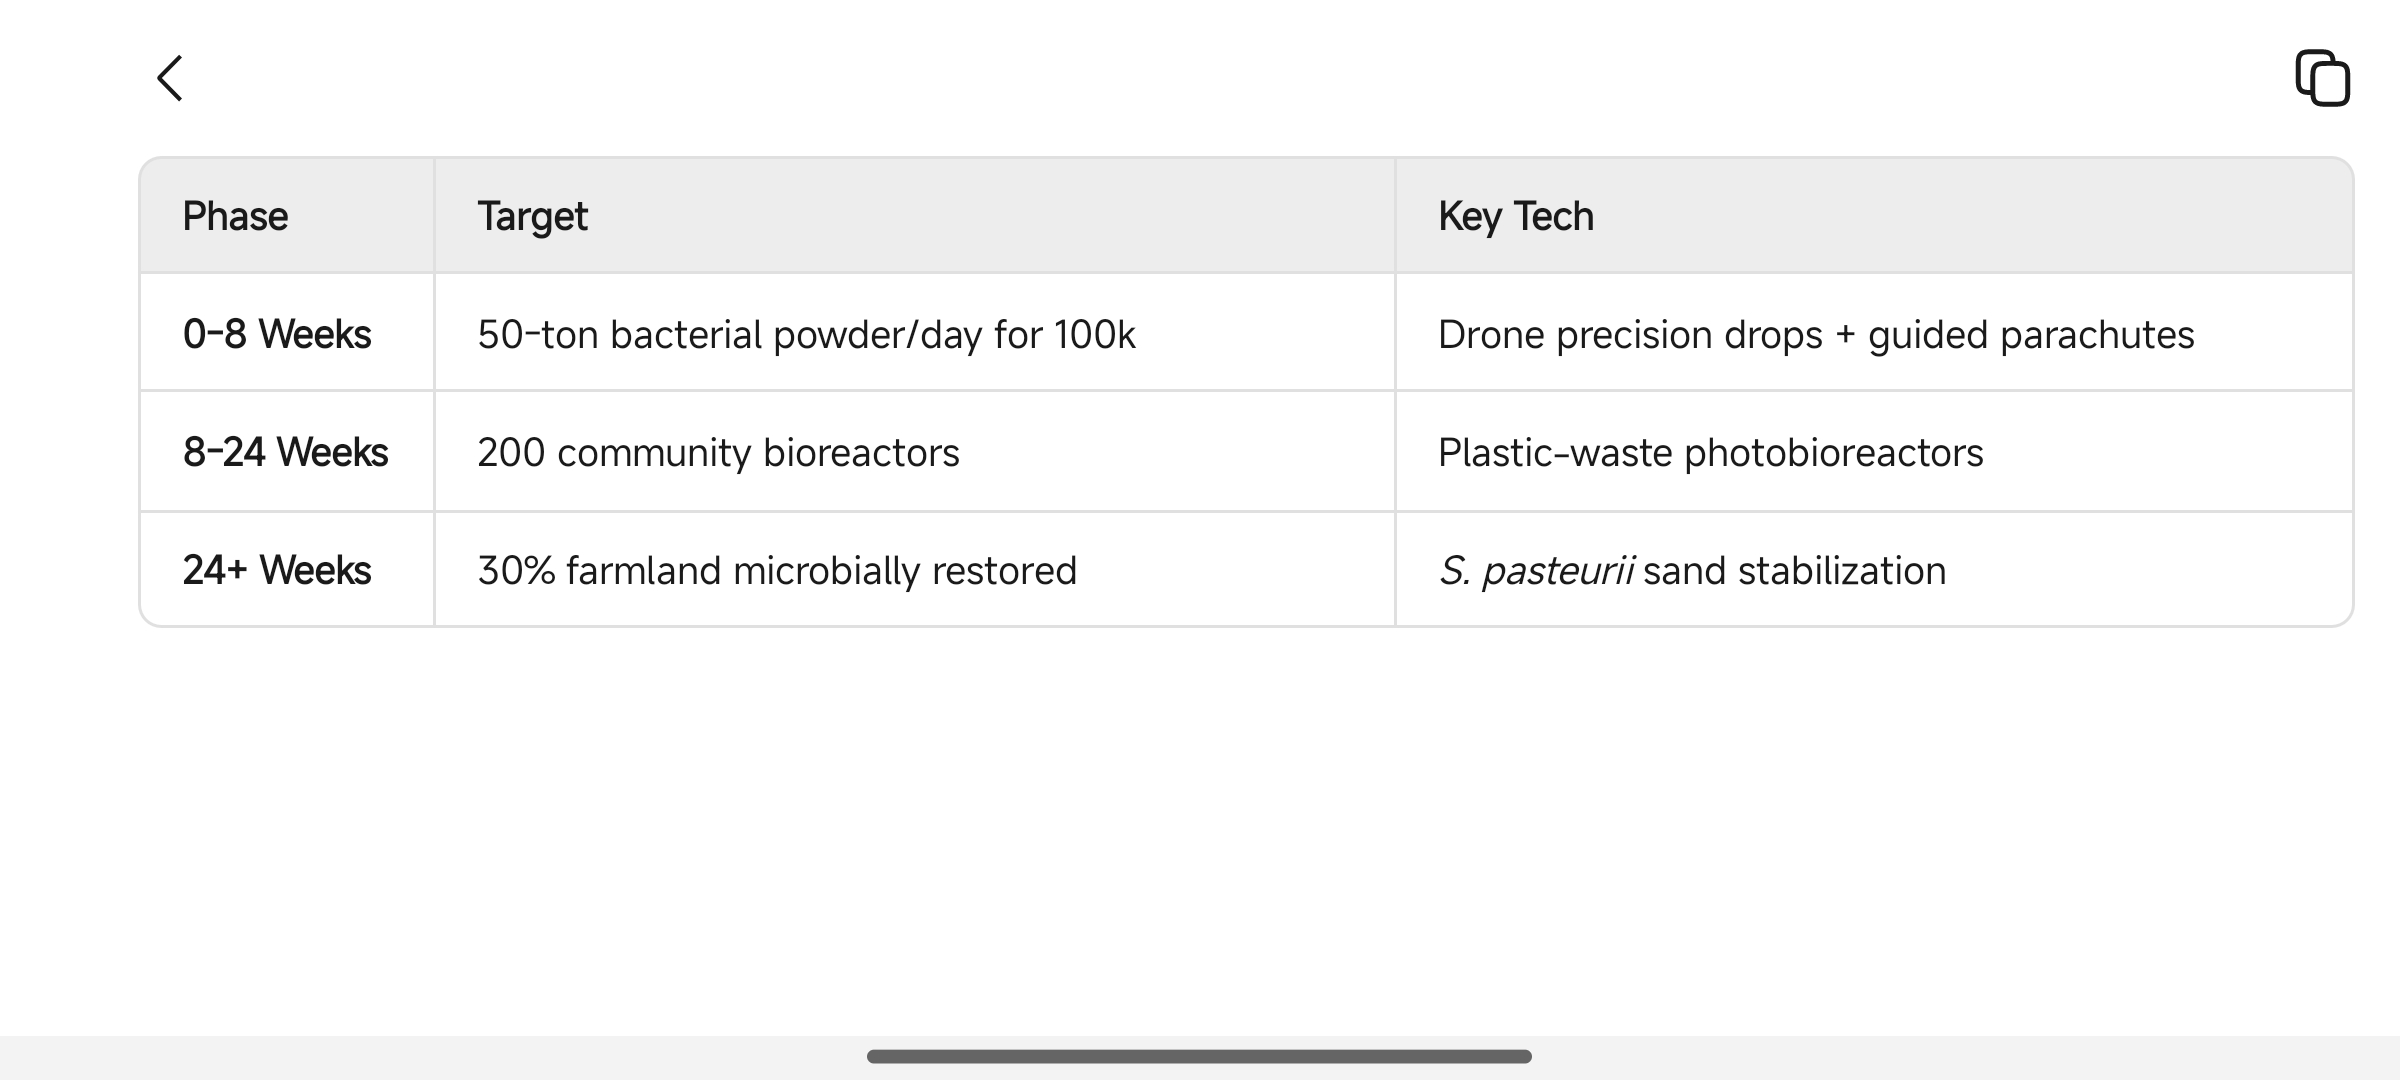Tap the 0-8 Weeks phase cell
The image size is (2400, 1080).
pyautogui.click(x=287, y=333)
